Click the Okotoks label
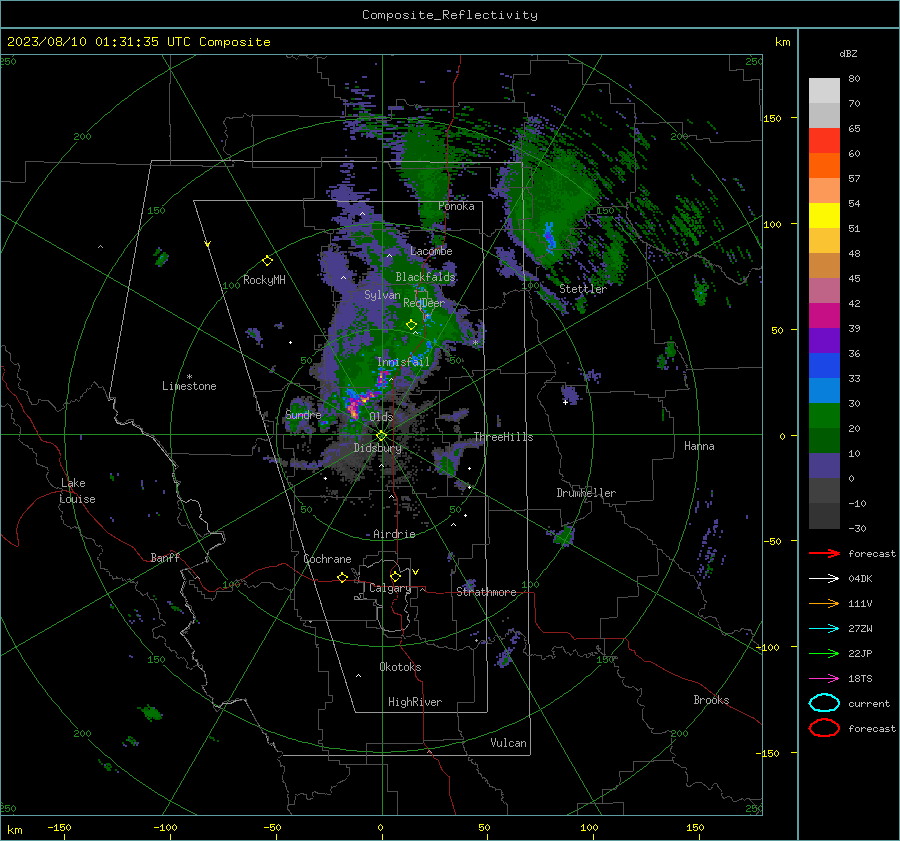 tap(400, 667)
